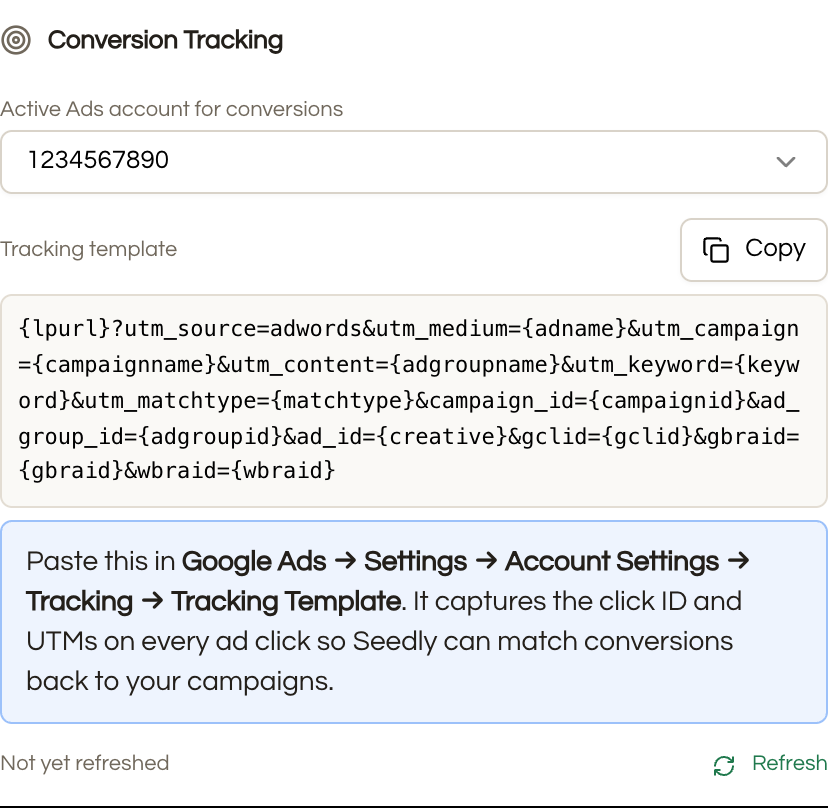This screenshot has height=808, width=828.
Task: Copy the tracking template
Action: (754, 249)
